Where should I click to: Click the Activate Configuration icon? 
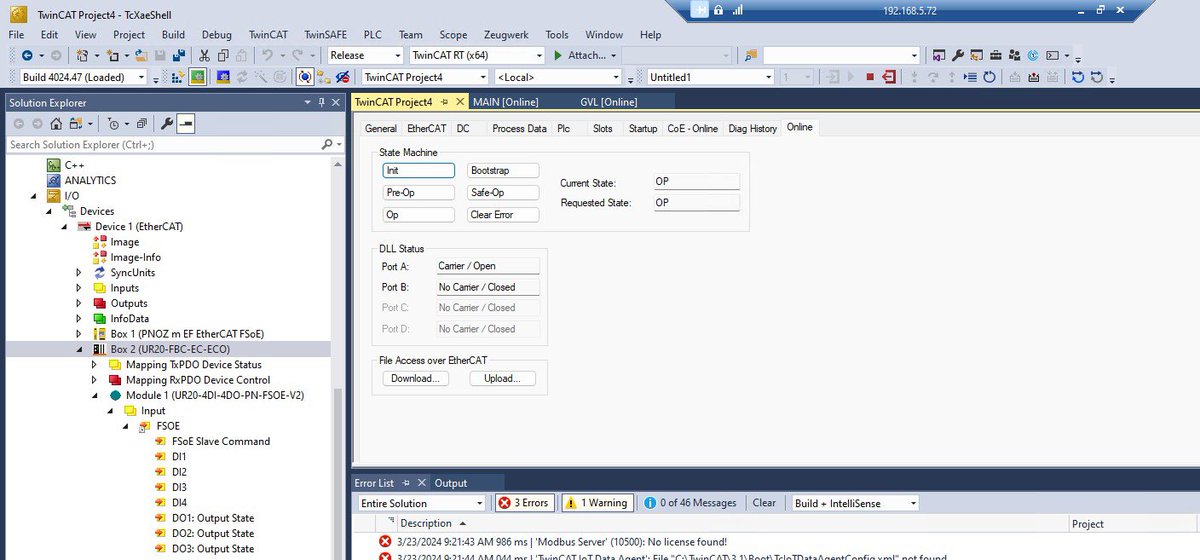[177, 77]
